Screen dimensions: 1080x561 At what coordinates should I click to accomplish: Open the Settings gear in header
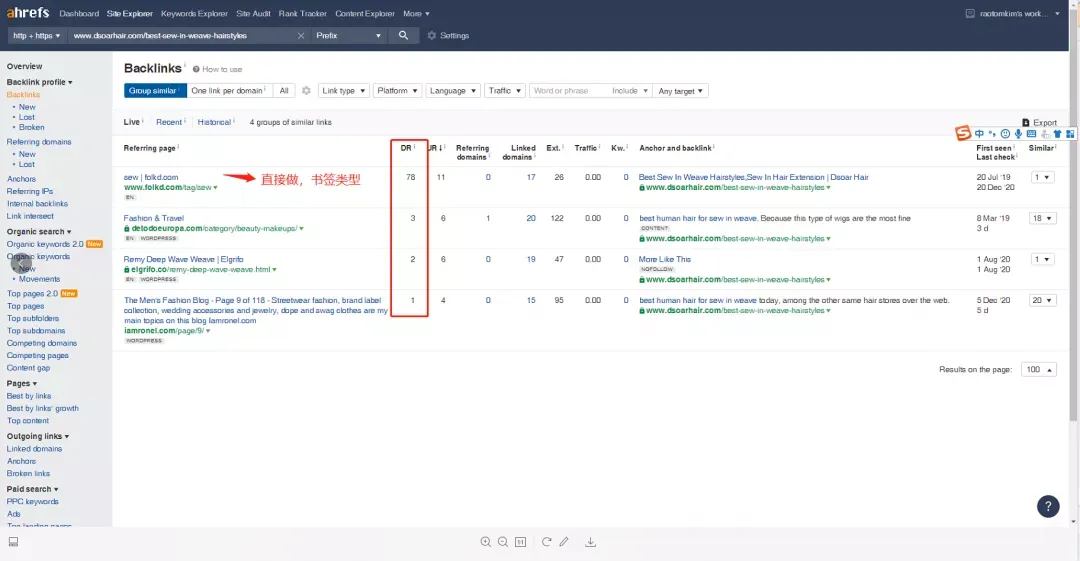[x=448, y=35]
